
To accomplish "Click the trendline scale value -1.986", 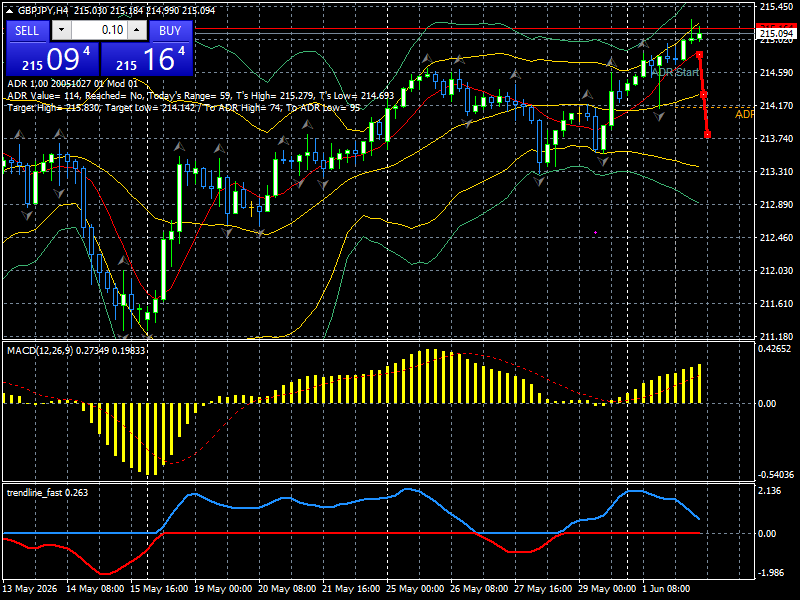I will 770,572.
